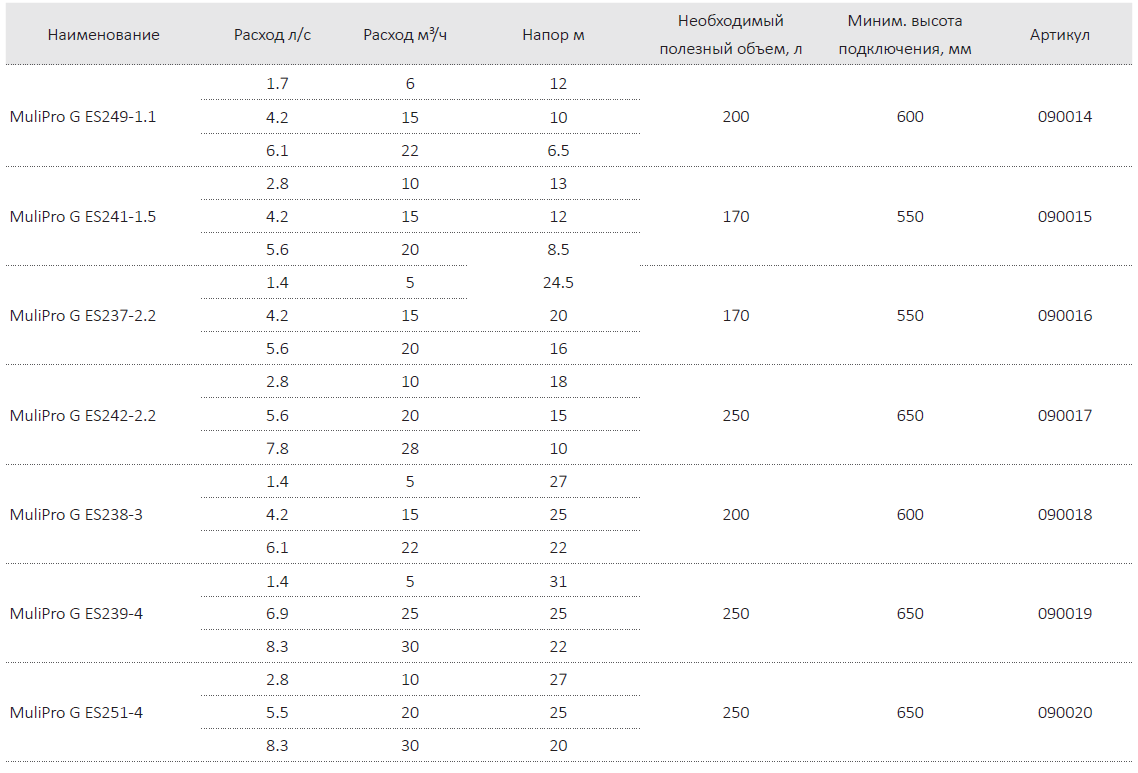1138x773 pixels.
Task: Select the Миним. высота подключения header
Action: (x=904, y=35)
